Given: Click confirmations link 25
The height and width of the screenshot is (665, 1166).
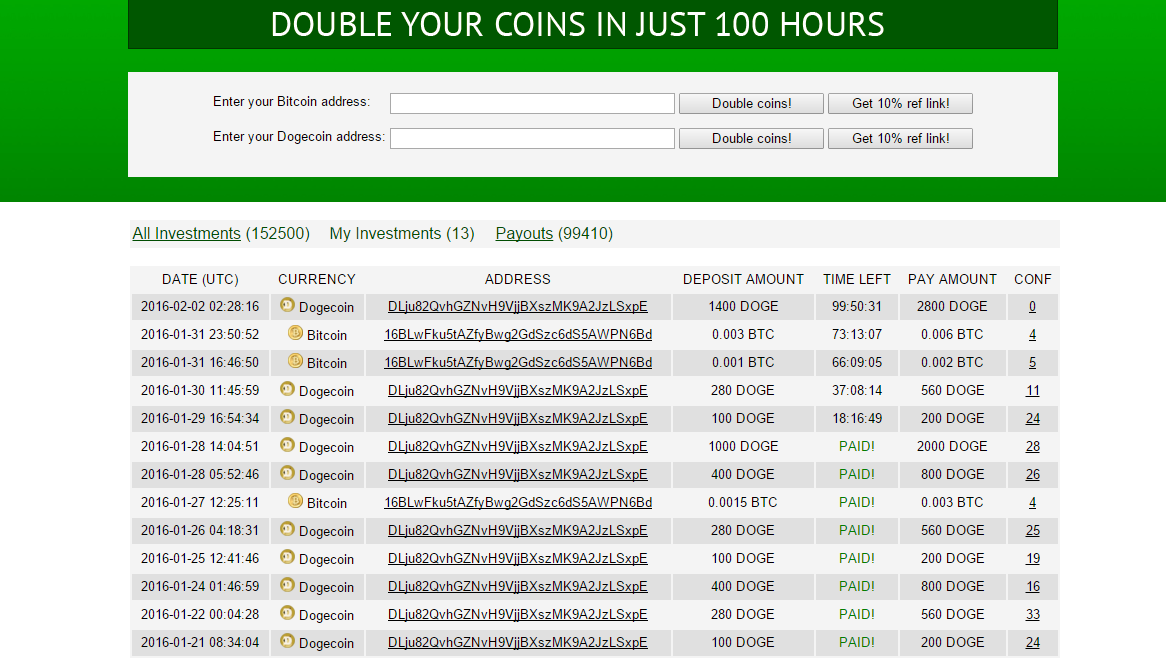Looking at the screenshot, I should tap(1032, 530).
